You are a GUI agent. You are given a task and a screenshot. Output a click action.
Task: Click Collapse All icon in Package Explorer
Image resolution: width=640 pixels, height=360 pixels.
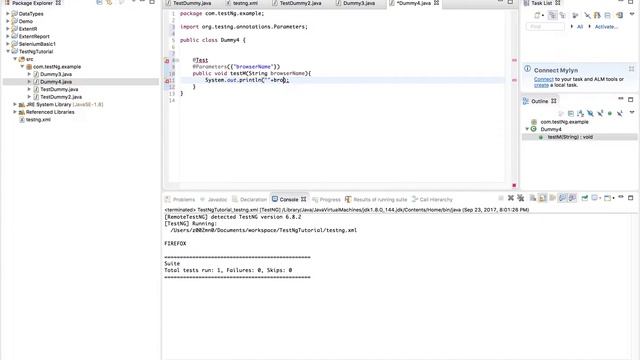(x=99, y=2)
